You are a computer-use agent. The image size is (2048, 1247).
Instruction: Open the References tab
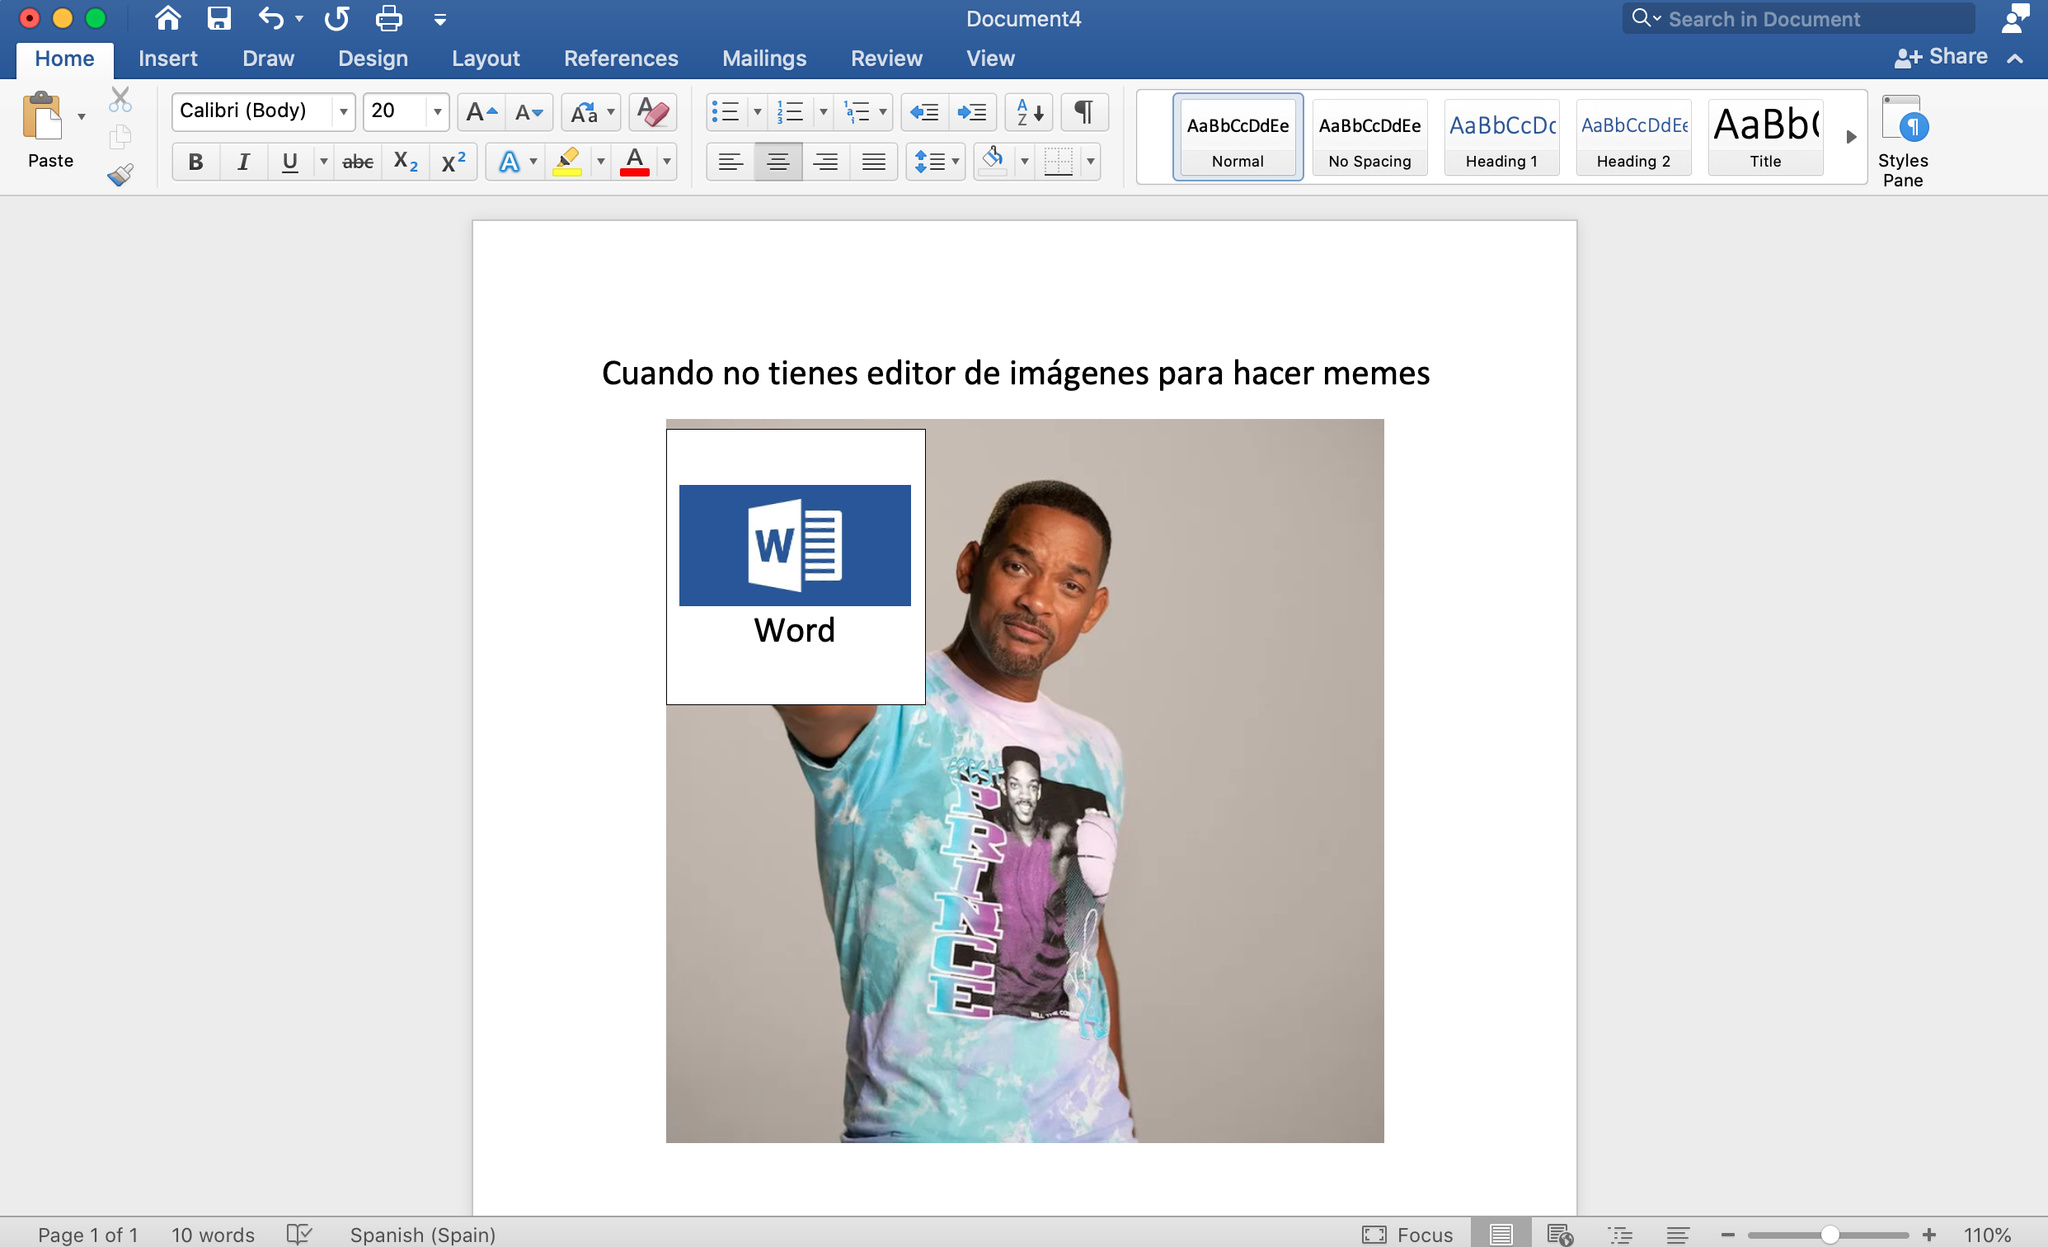[x=620, y=58]
